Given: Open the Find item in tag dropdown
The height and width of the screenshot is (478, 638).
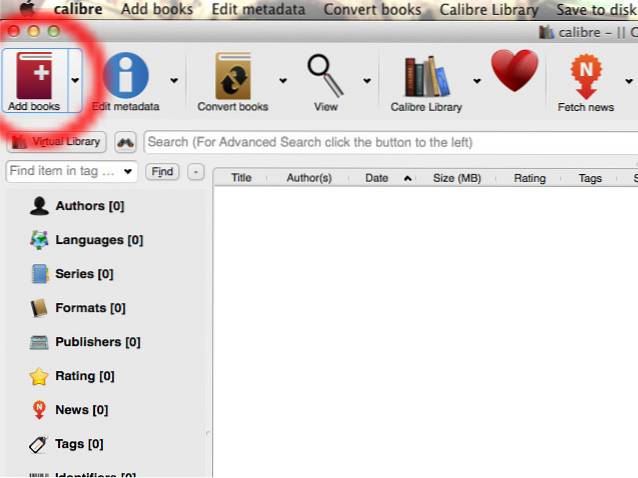Looking at the screenshot, I should [128, 172].
